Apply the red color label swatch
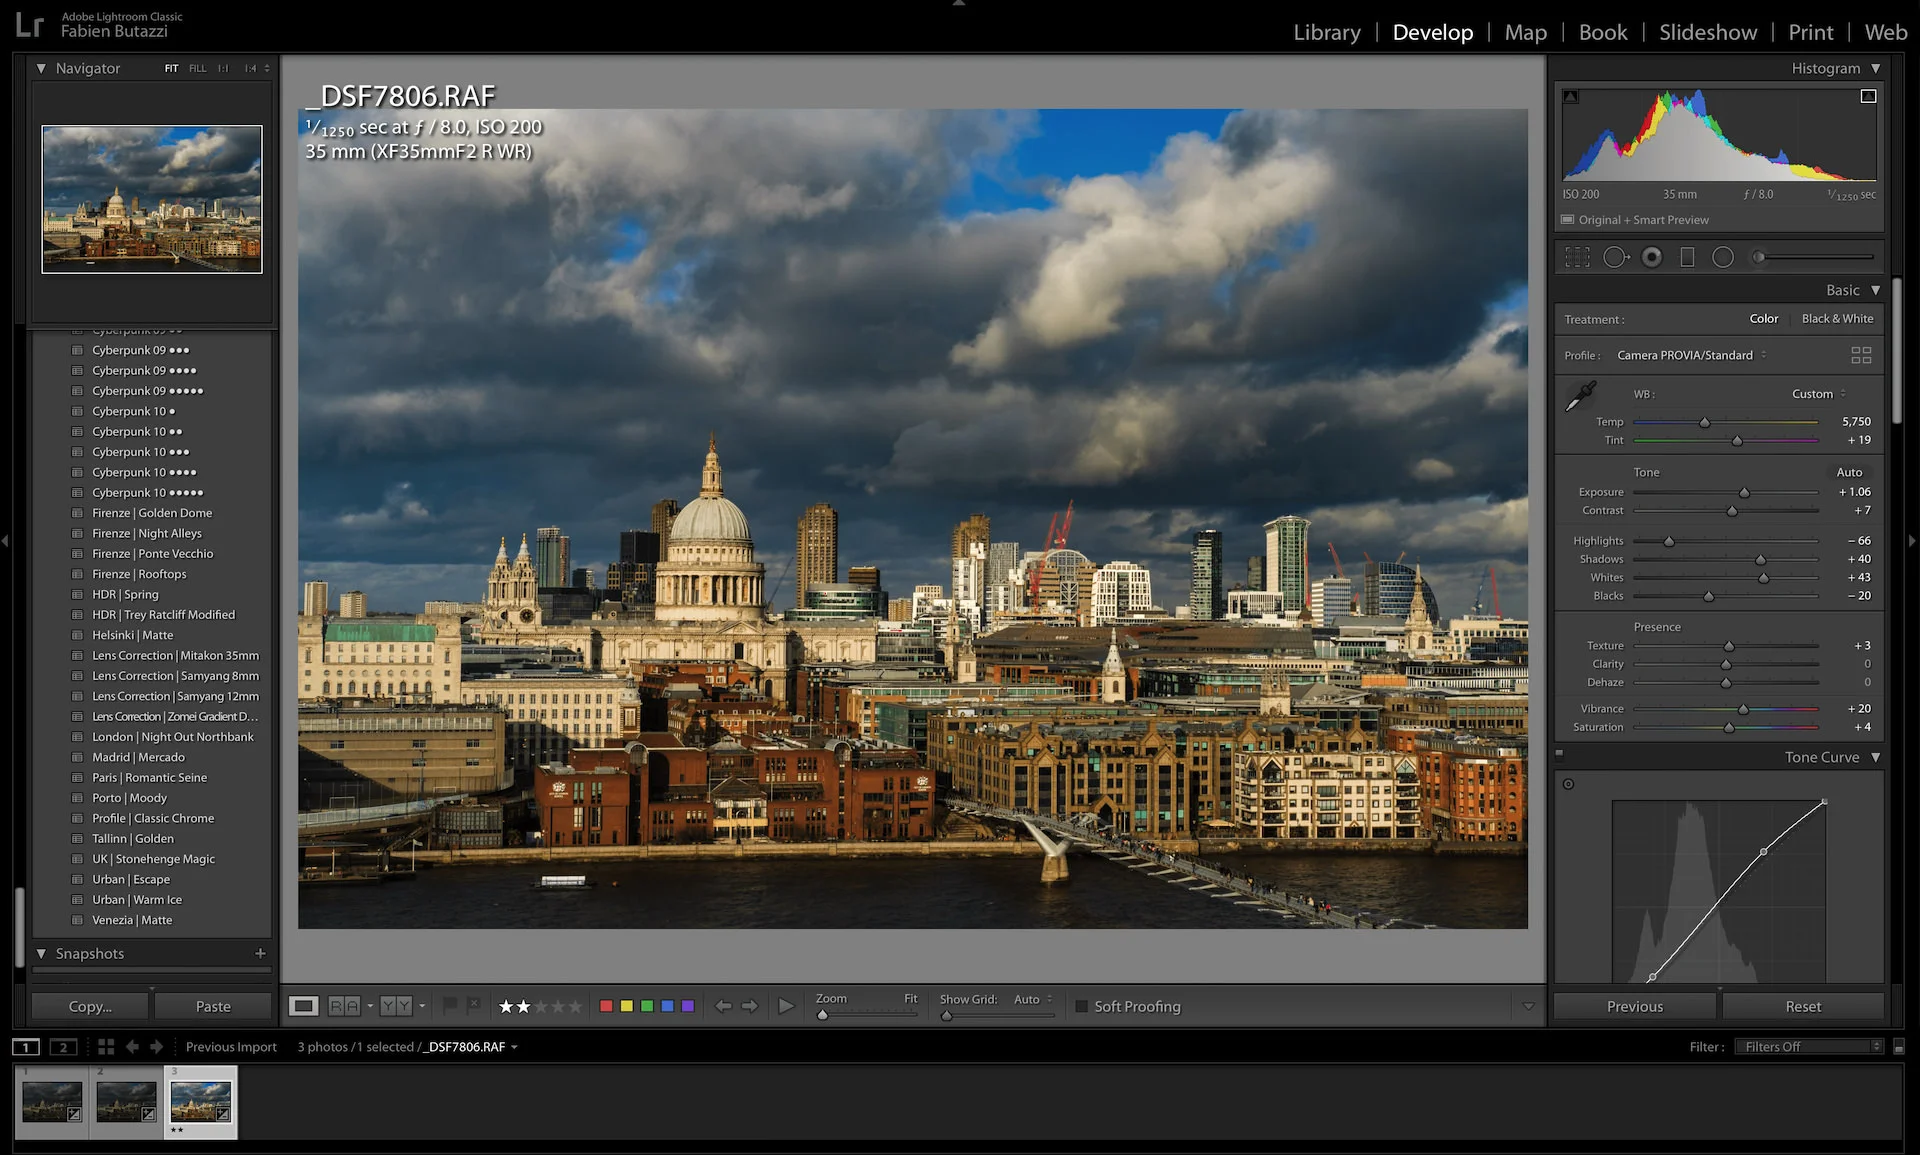 pyautogui.click(x=605, y=1006)
